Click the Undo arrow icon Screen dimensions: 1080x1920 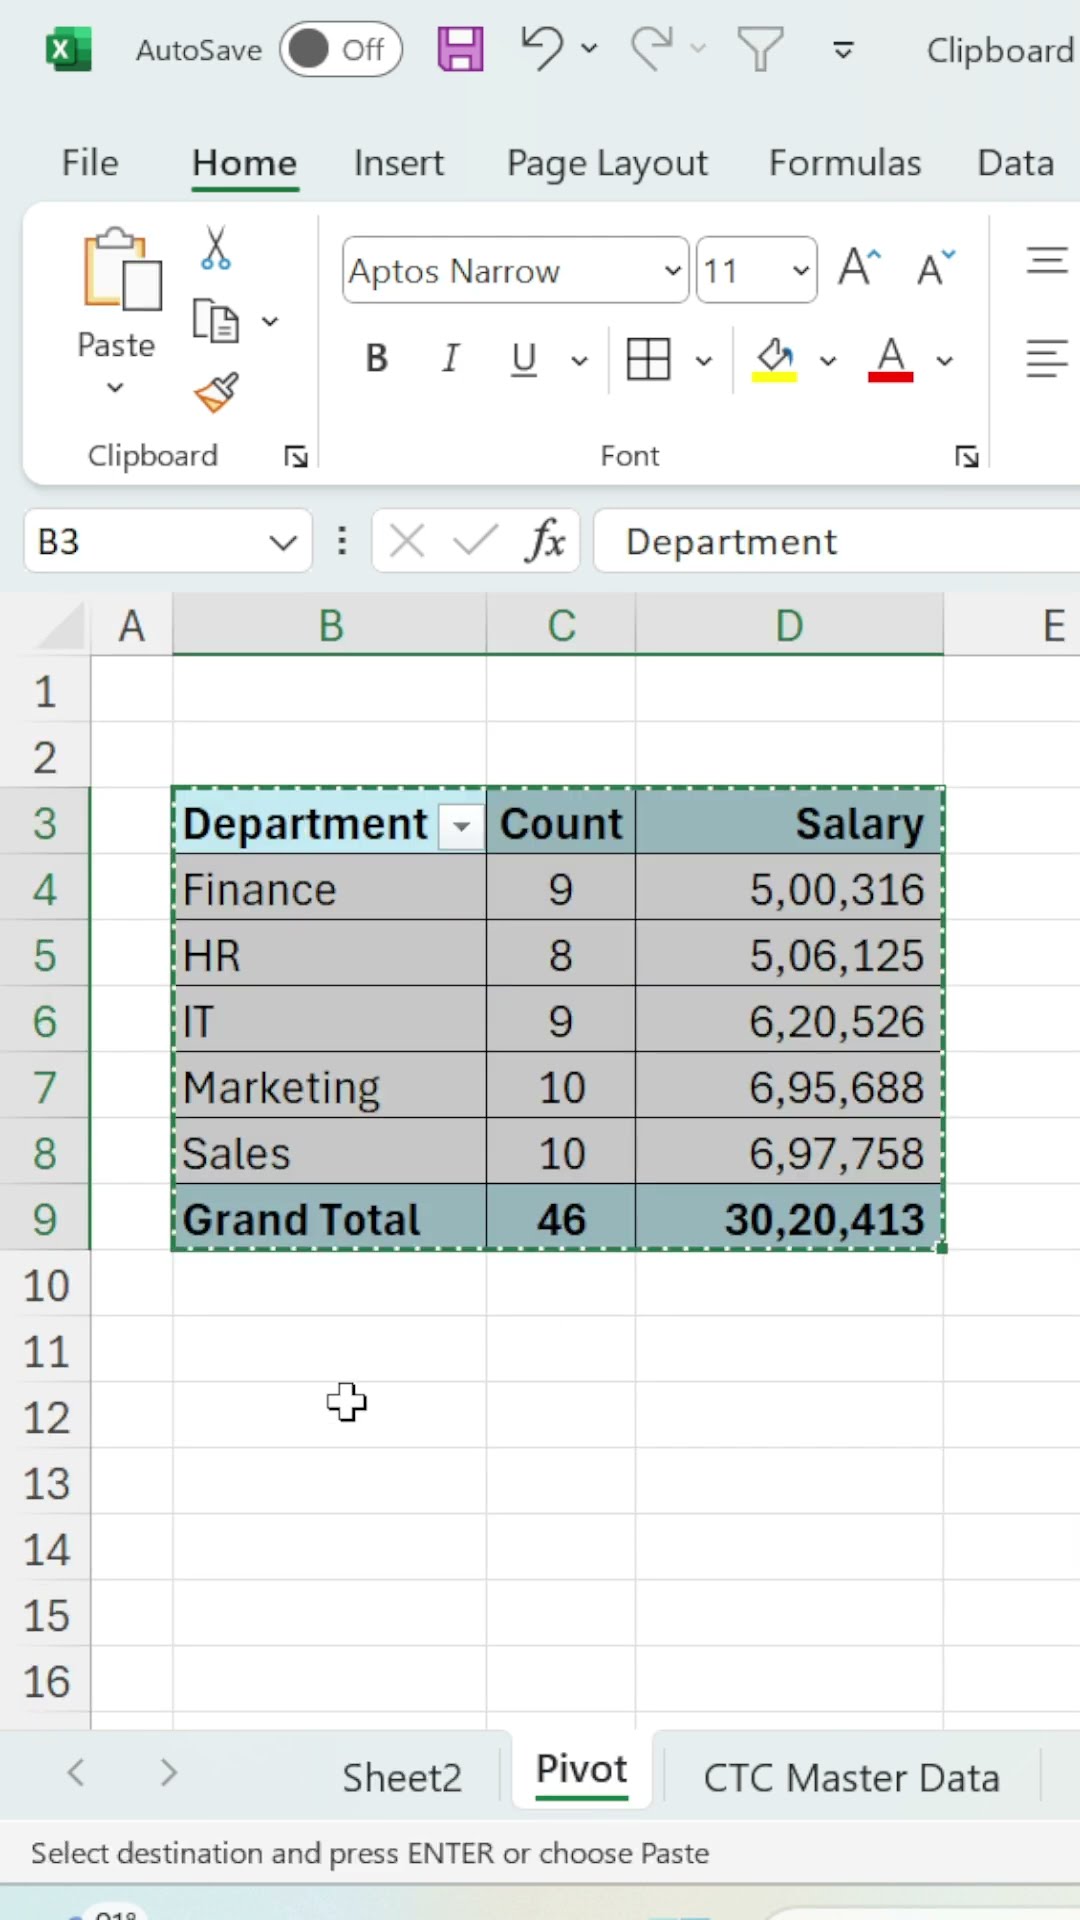542,48
